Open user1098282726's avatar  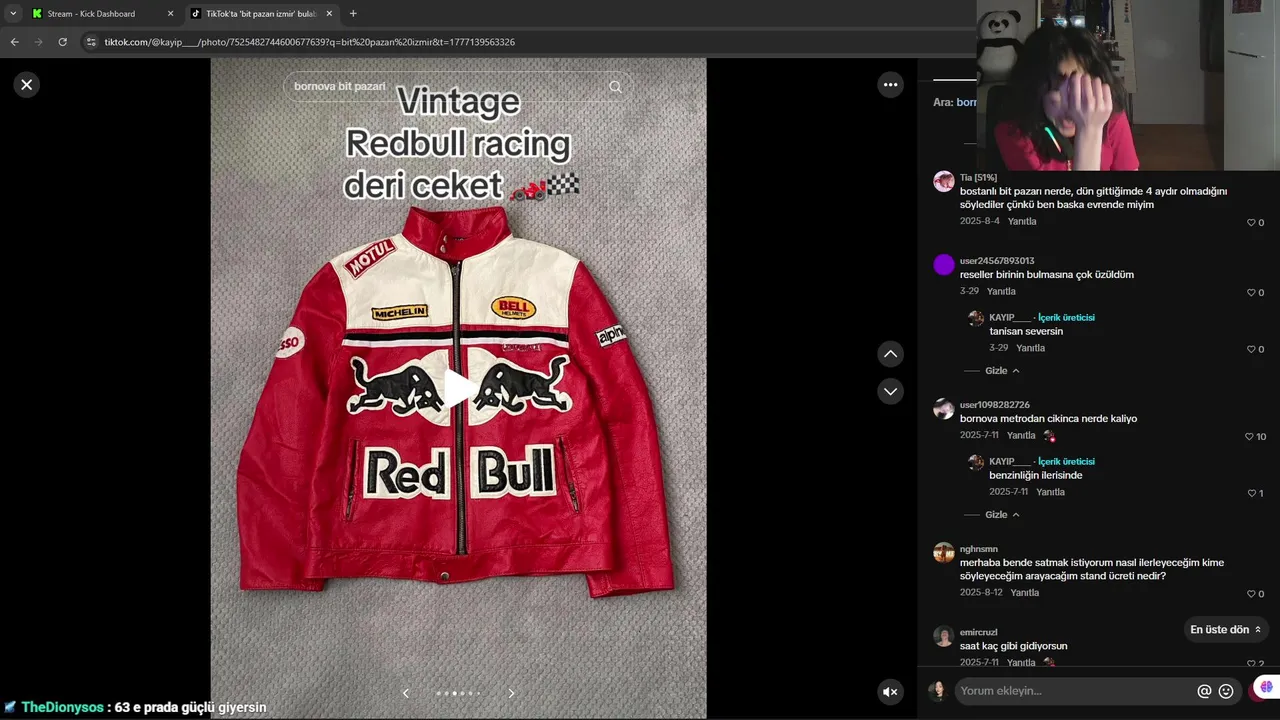(943, 409)
